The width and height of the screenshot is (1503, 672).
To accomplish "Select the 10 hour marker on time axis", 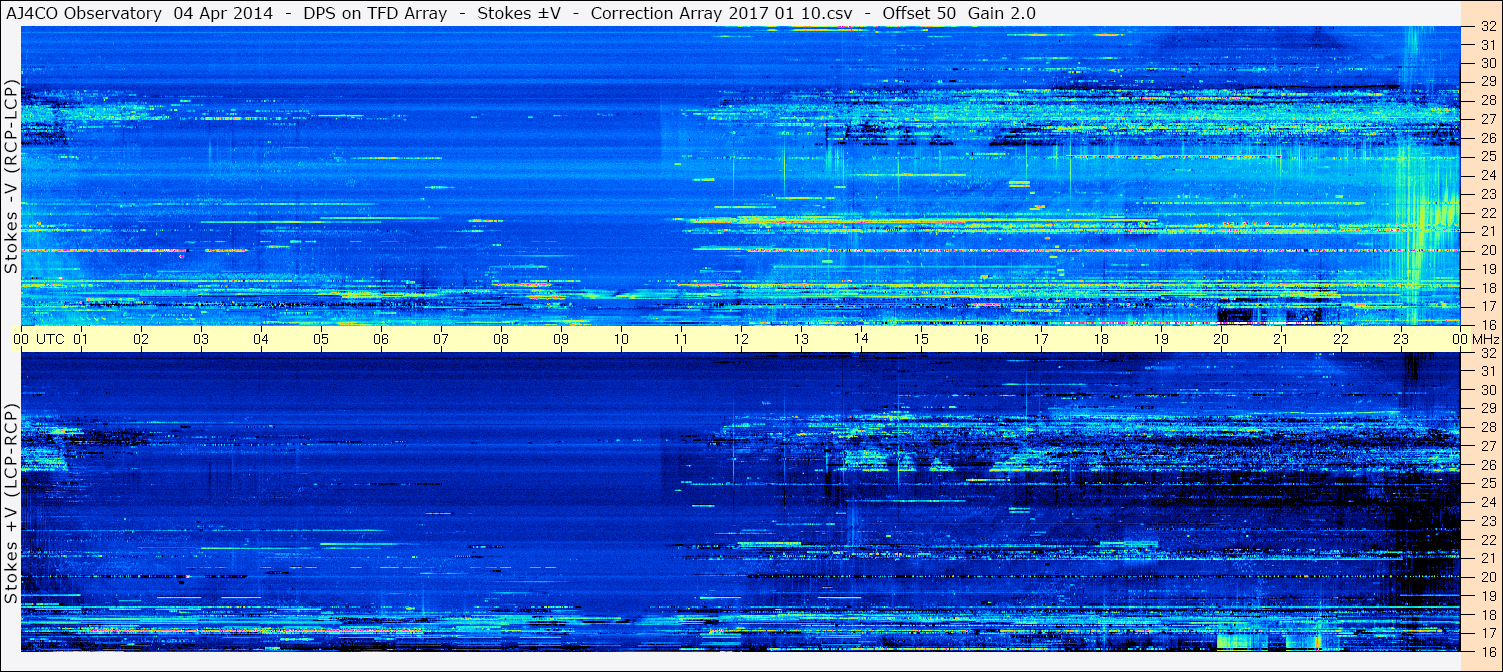I will [x=621, y=339].
